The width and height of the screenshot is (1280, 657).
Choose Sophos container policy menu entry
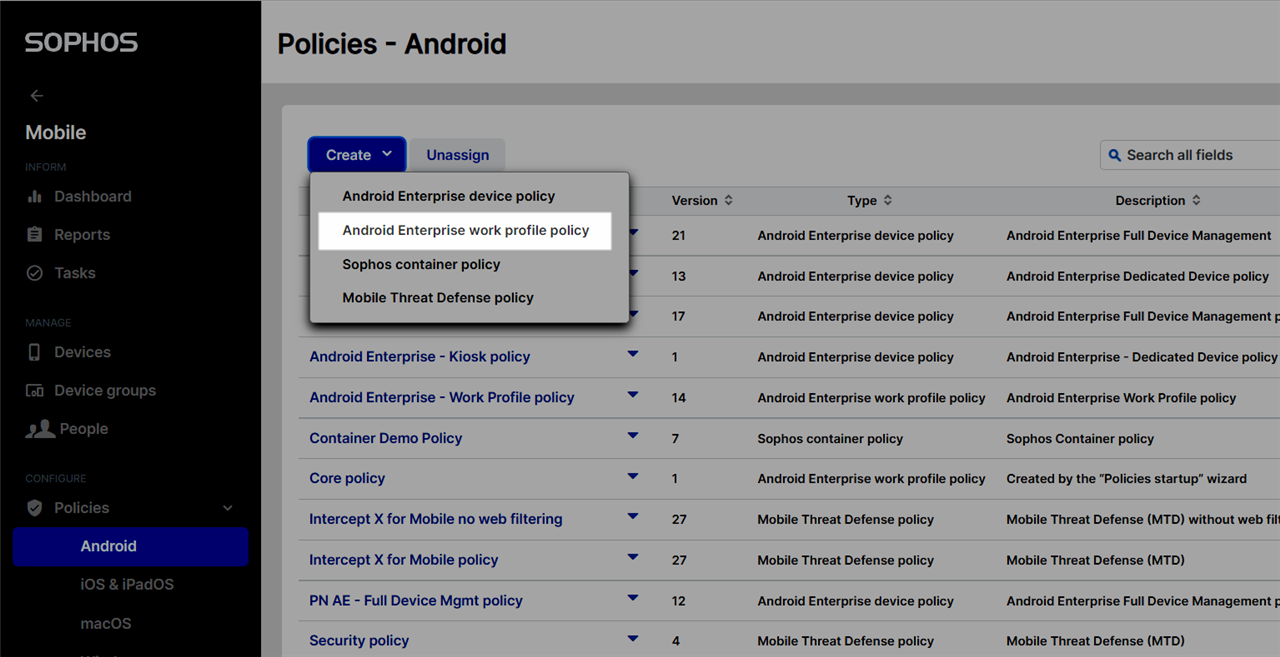coord(421,264)
